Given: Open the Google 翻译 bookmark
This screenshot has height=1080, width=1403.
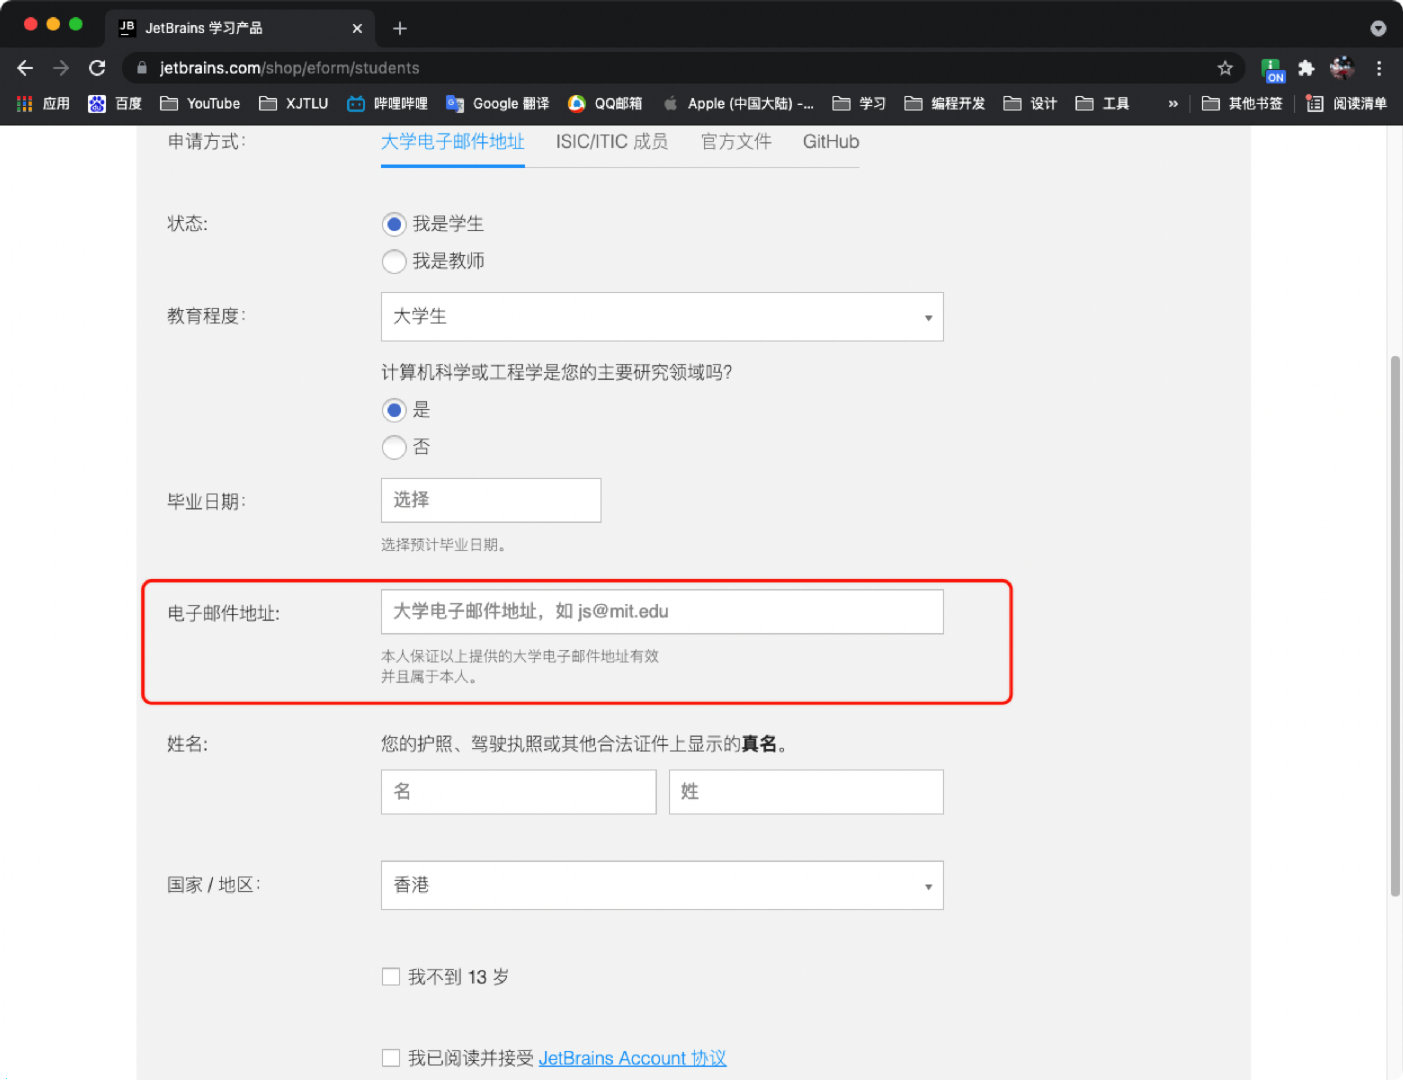Looking at the screenshot, I should pyautogui.click(x=498, y=103).
